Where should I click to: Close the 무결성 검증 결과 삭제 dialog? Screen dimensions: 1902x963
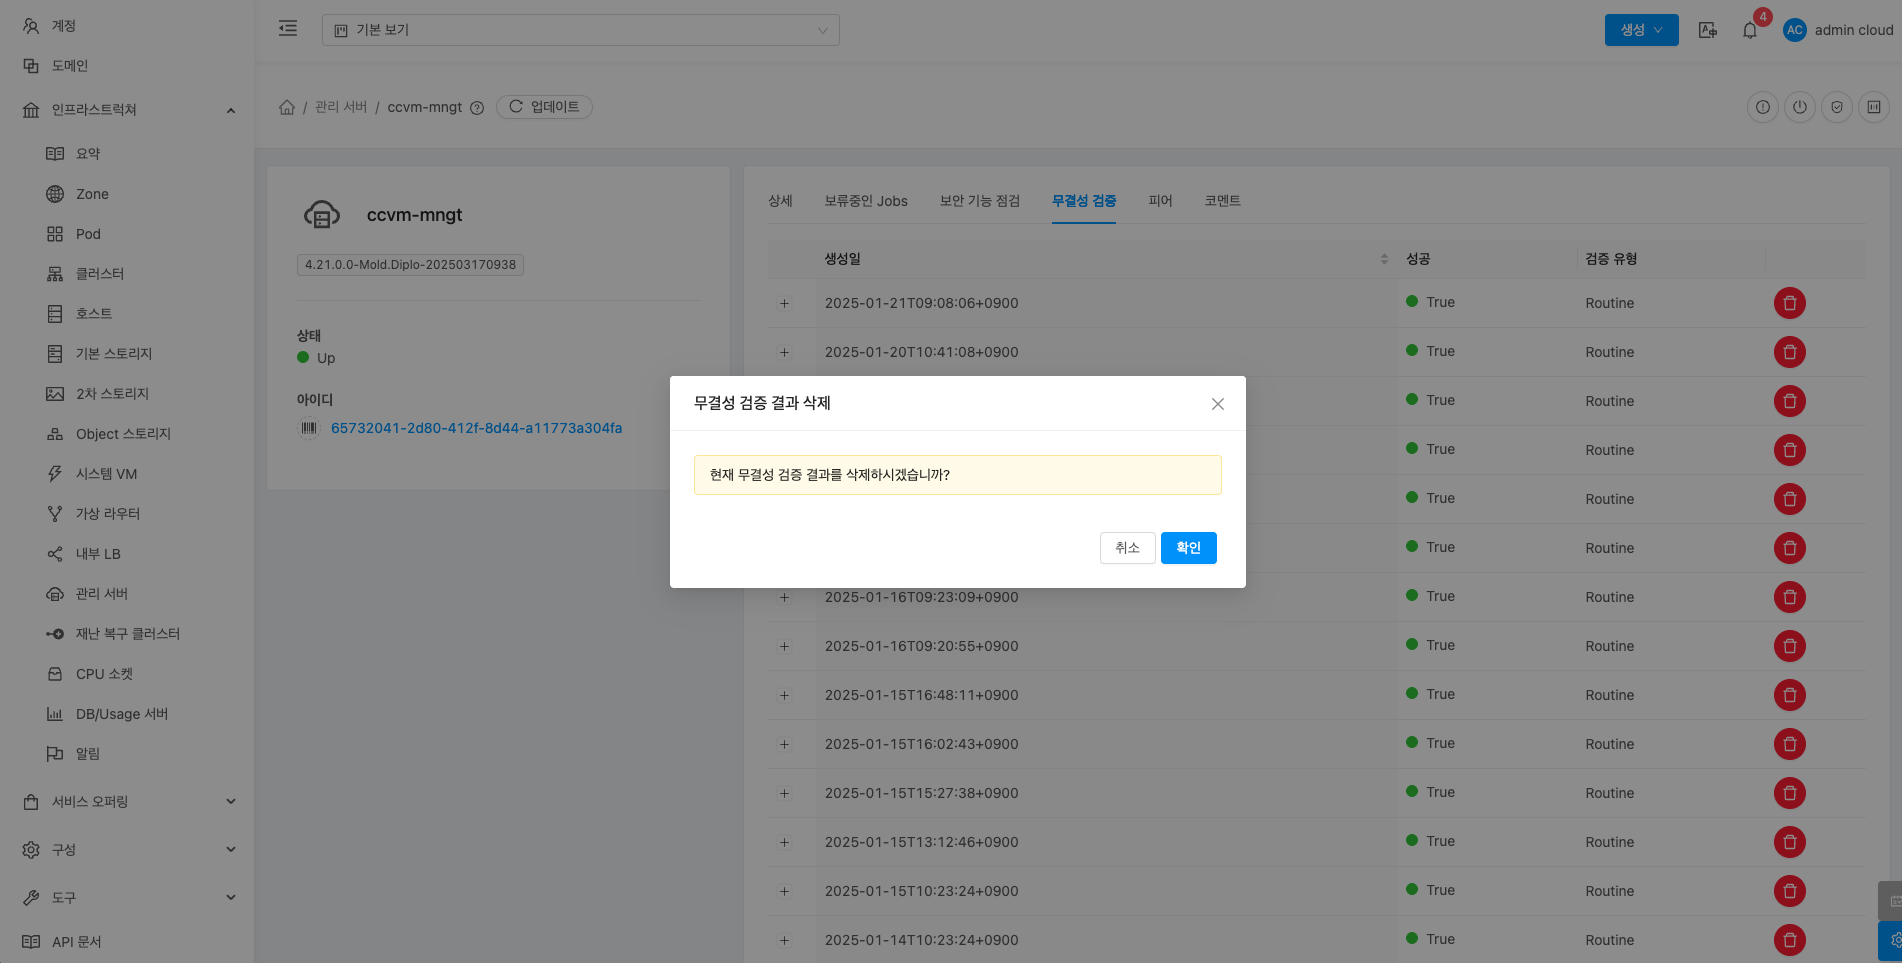click(1217, 404)
